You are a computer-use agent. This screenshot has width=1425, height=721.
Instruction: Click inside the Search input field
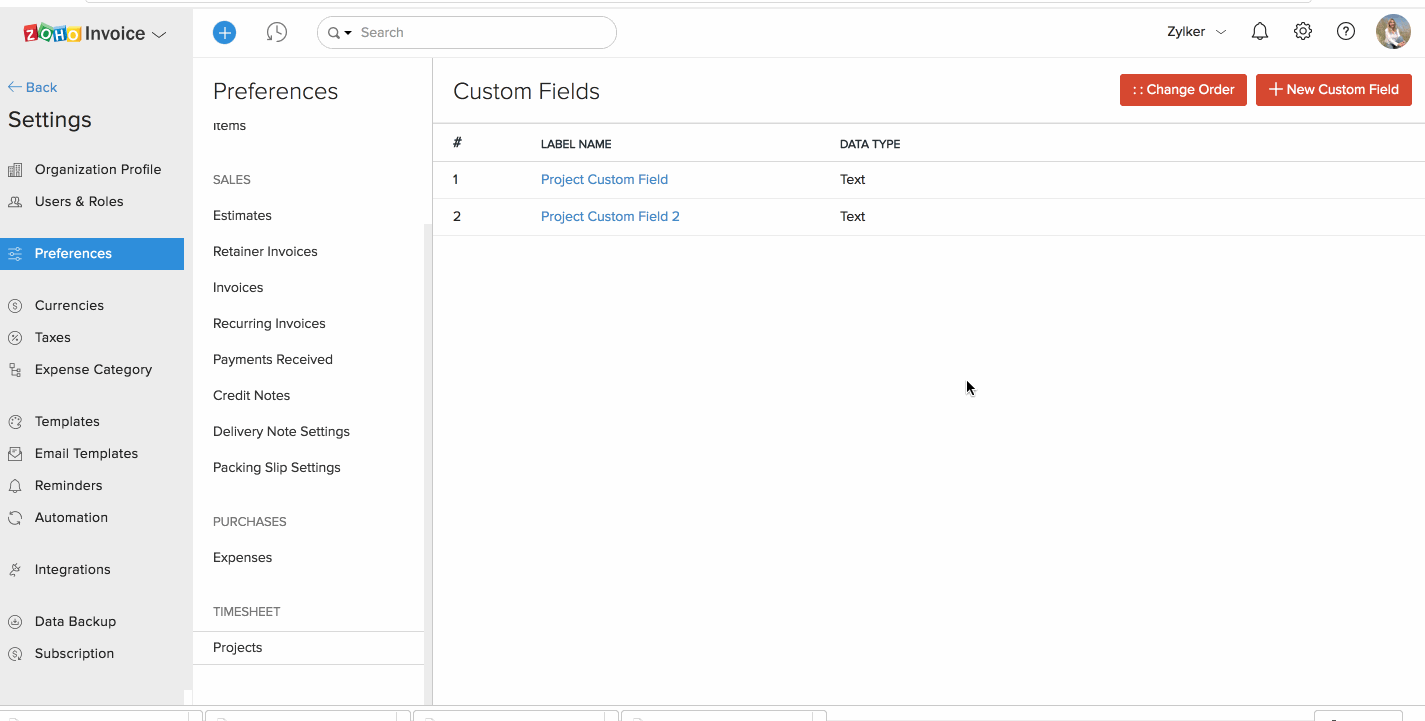point(480,33)
